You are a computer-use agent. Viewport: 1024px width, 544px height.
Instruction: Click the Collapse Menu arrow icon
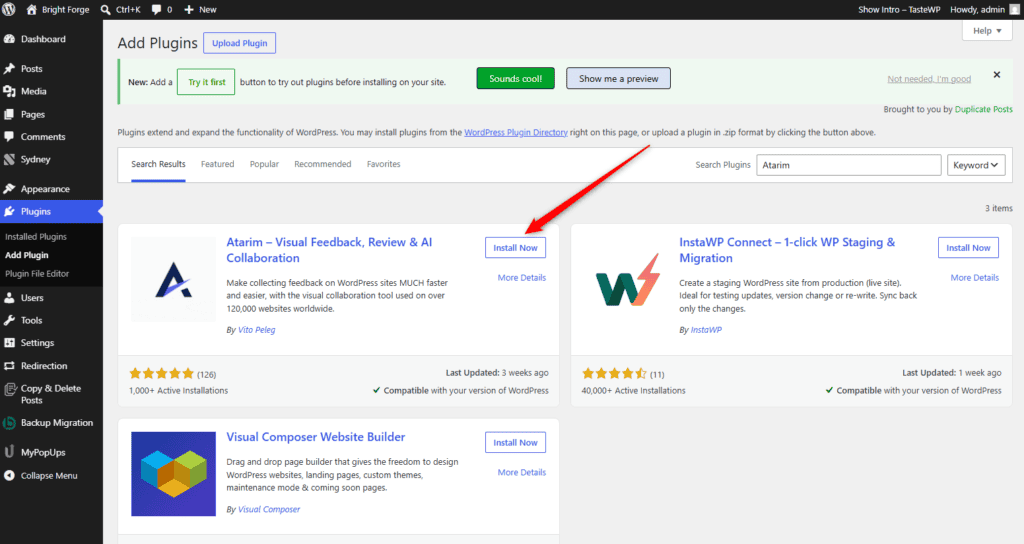pyautogui.click(x=9, y=475)
